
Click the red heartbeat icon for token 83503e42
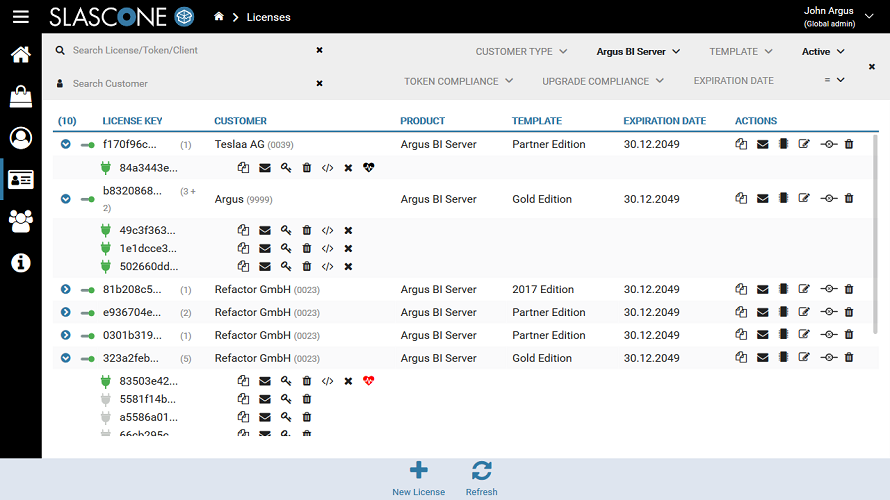click(x=368, y=381)
